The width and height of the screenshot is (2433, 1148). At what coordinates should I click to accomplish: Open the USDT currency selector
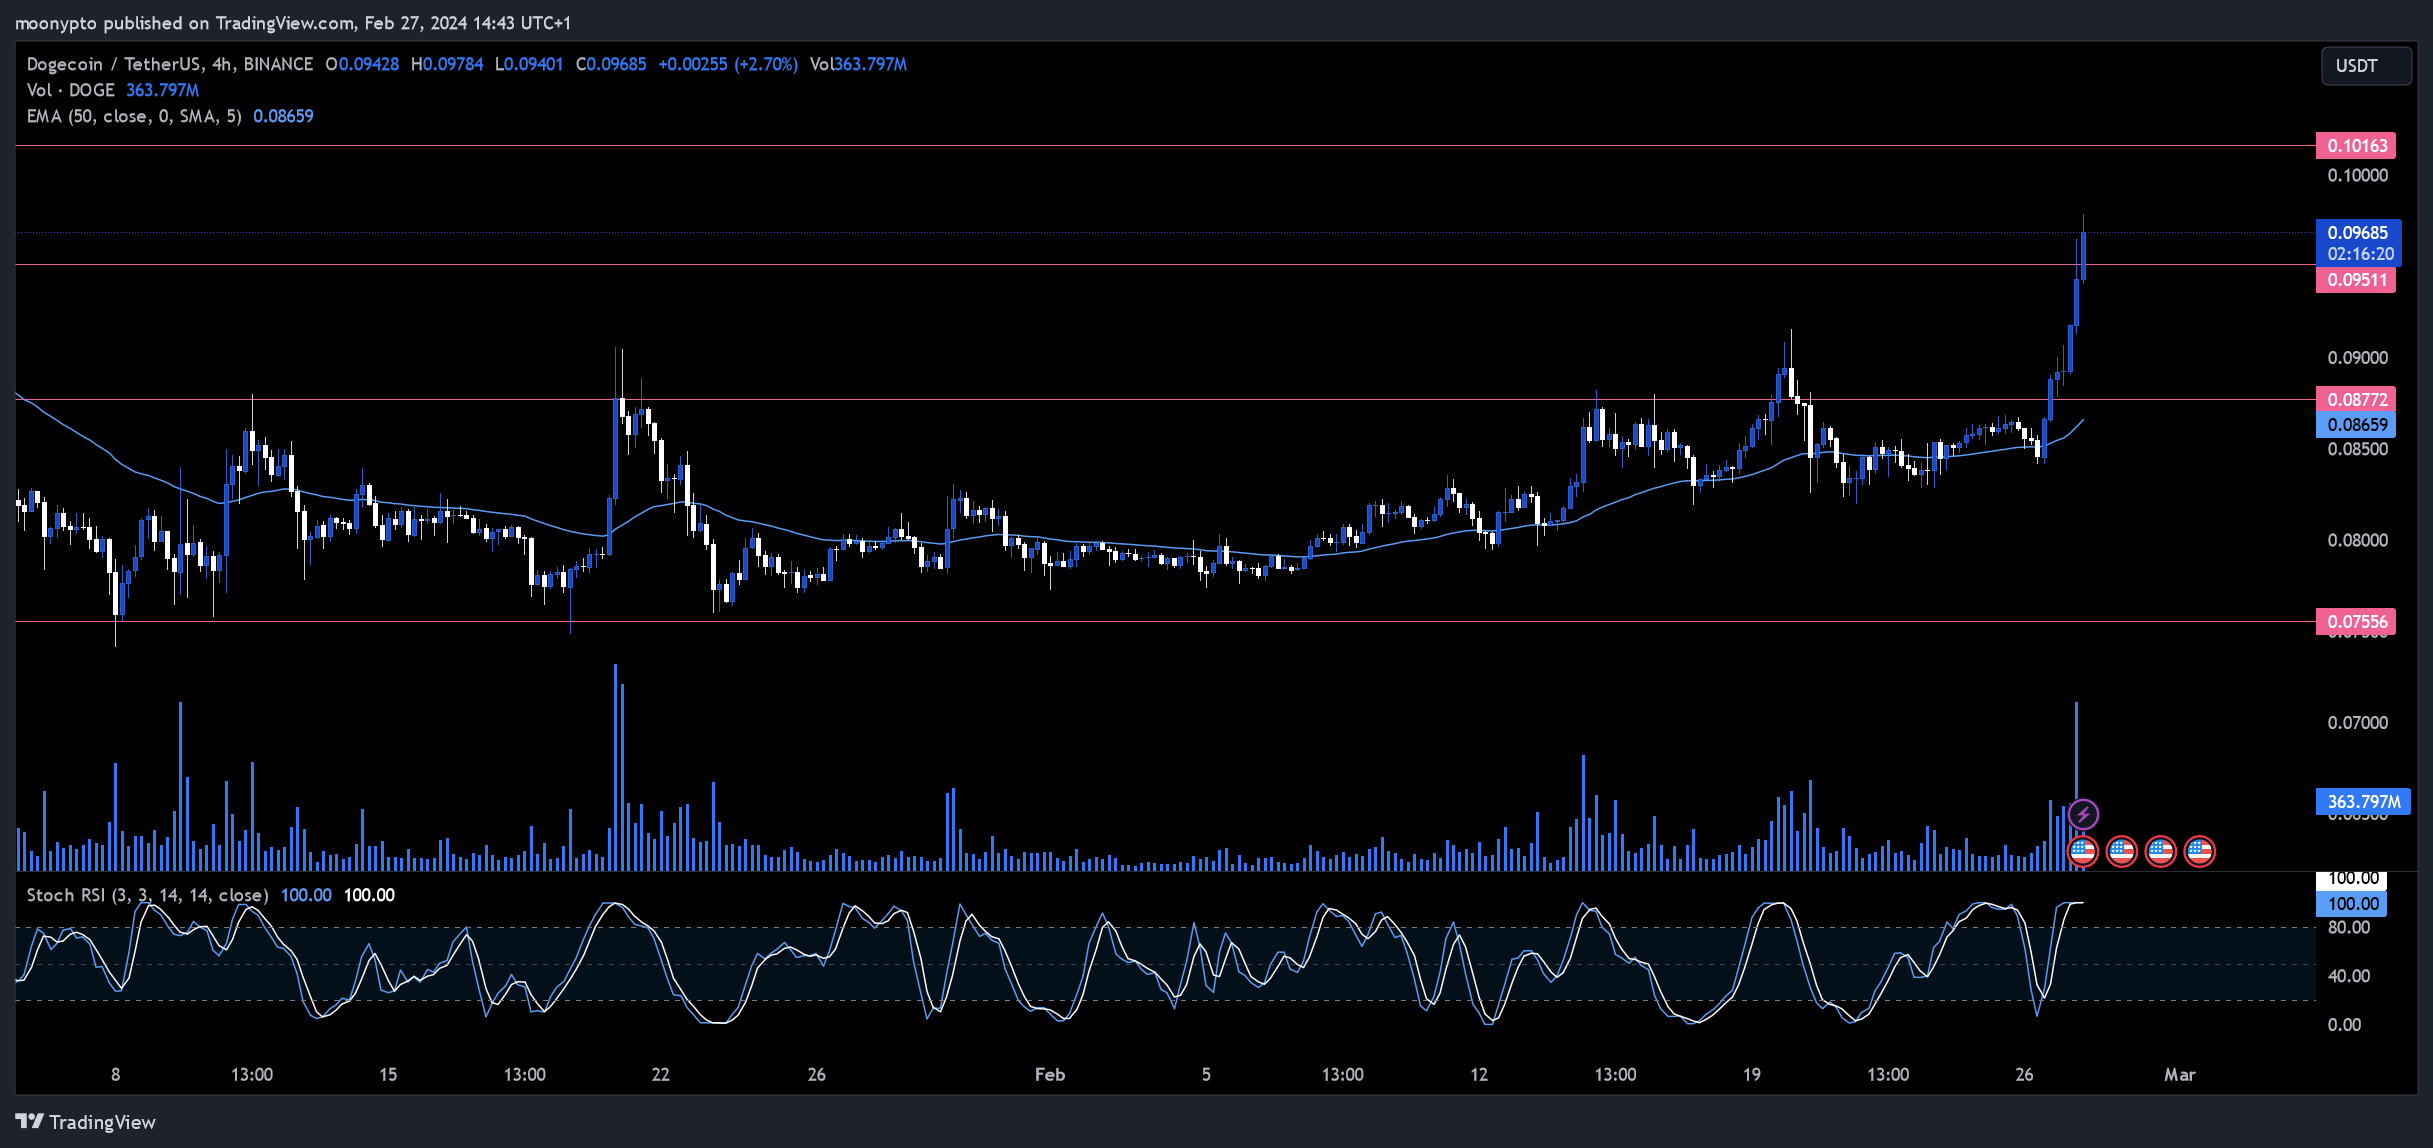coord(2366,66)
